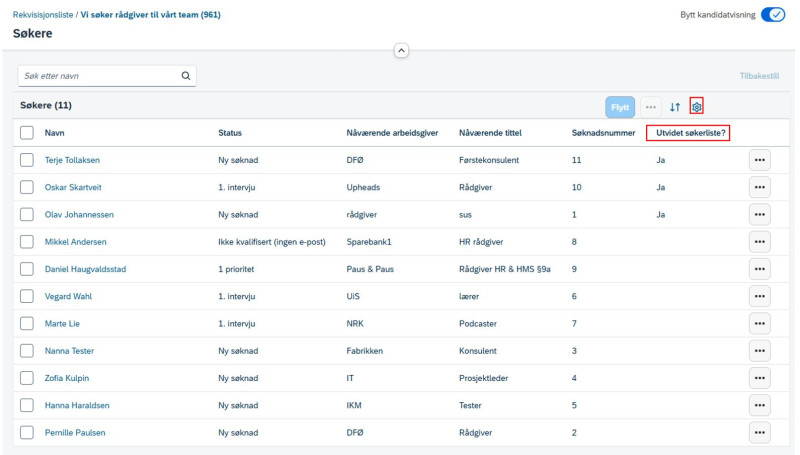Image resolution: width=800 pixels, height=455 pixels.
Task: Open actions menu for Olav Johannessen
Action: [760, 215]
